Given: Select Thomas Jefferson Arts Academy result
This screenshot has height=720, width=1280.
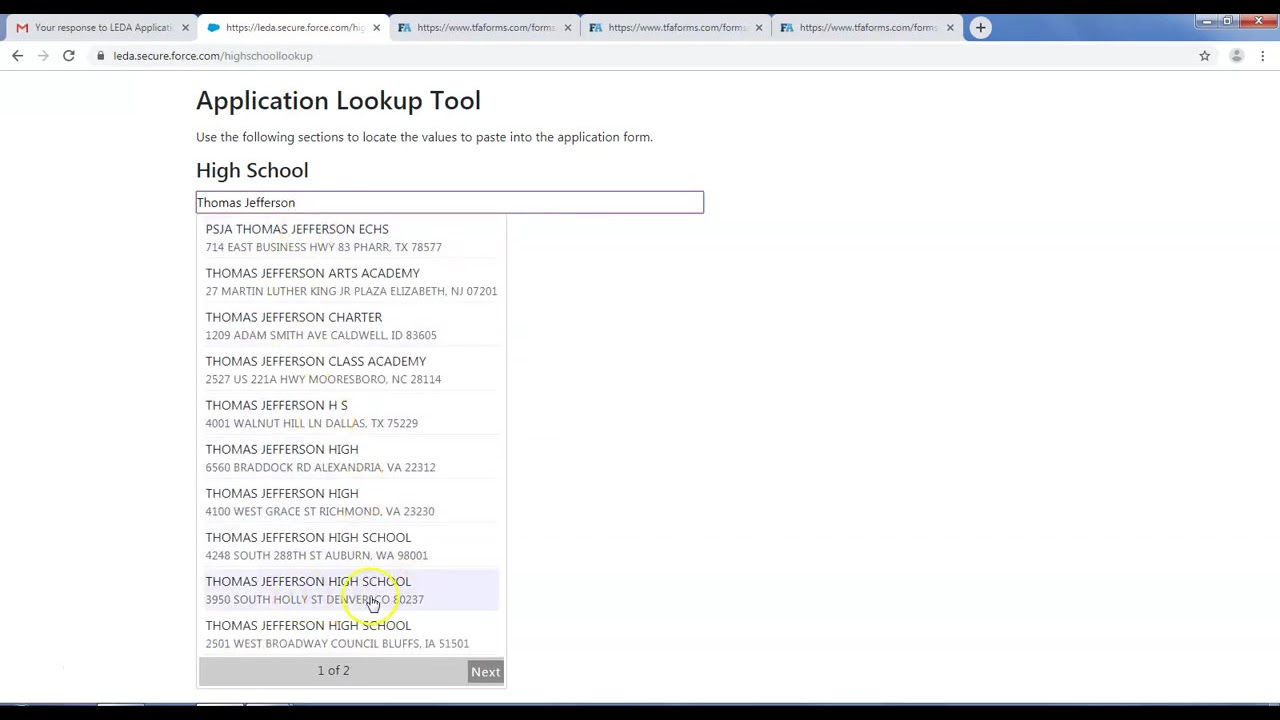Looking at the screenshot, I should pos(351,282).
